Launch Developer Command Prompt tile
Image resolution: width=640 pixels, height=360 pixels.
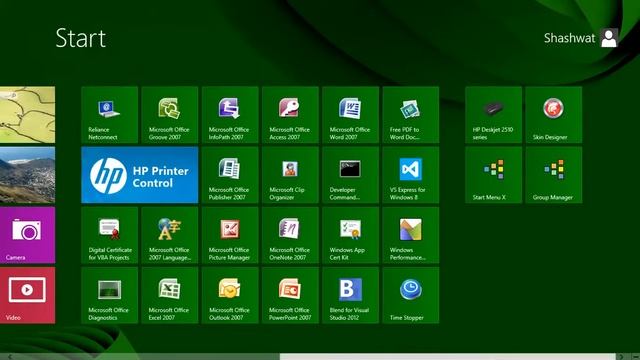[x=350, y=175]
